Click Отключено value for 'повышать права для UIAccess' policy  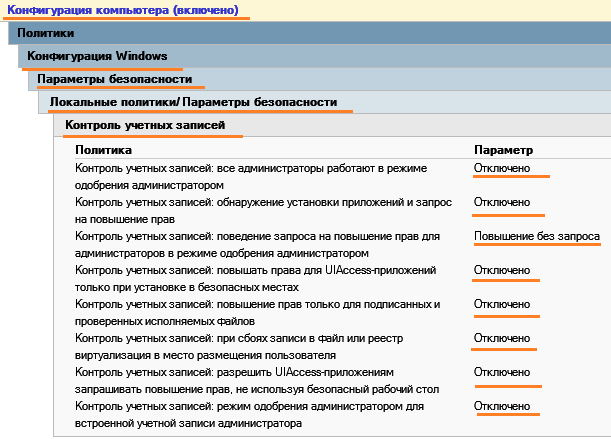(x=502, y=270)
